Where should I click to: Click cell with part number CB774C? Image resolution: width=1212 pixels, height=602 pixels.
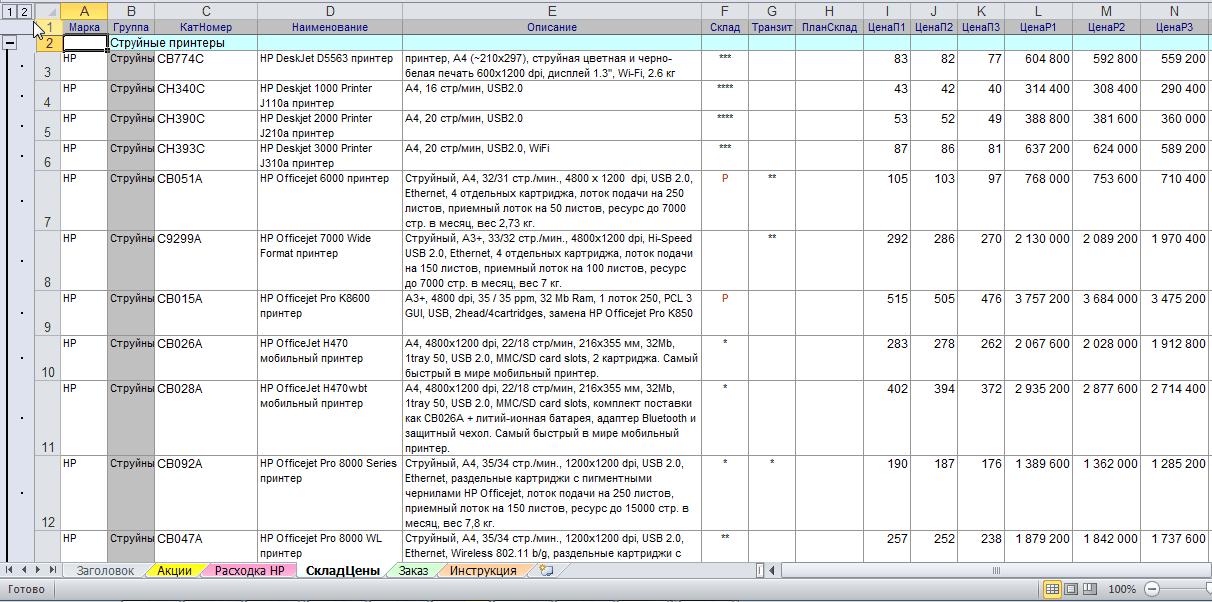click(205, 66)
